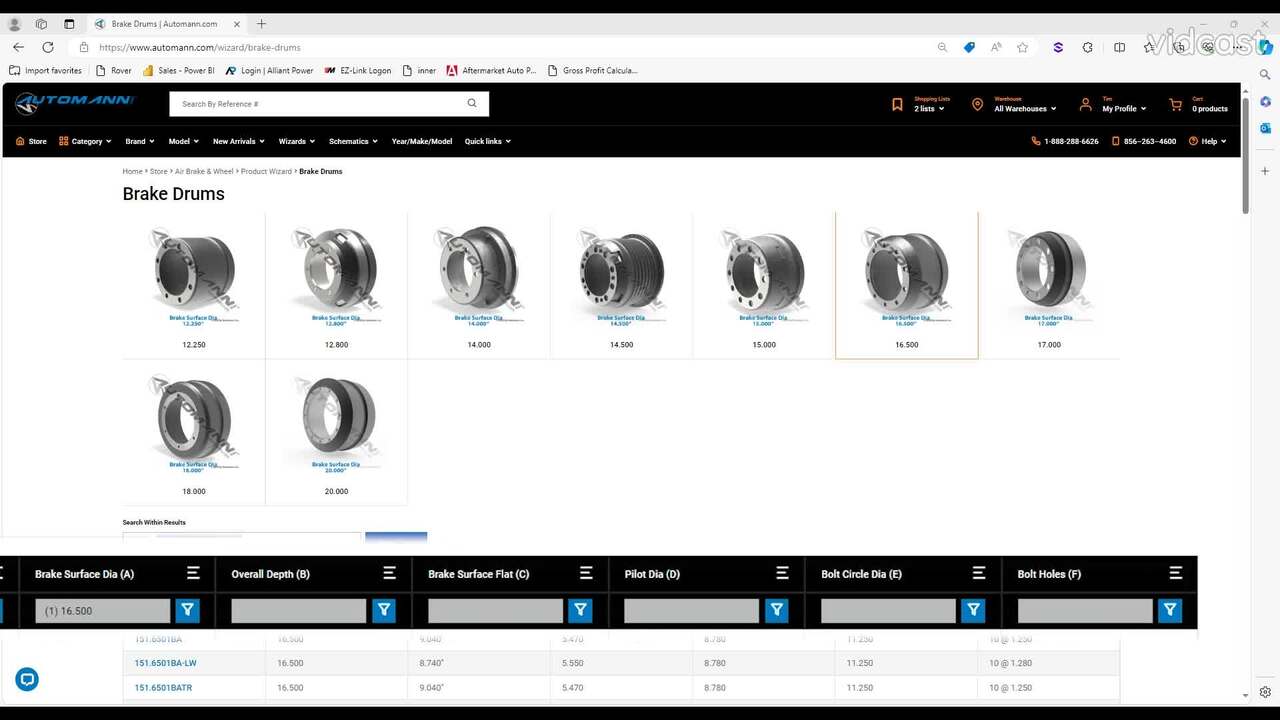Open the Overall Depth (B) column menu icon
Image resolution: width=1280 pixels, height=720 pixels.
pyautogui.click(x=389, y=573)
